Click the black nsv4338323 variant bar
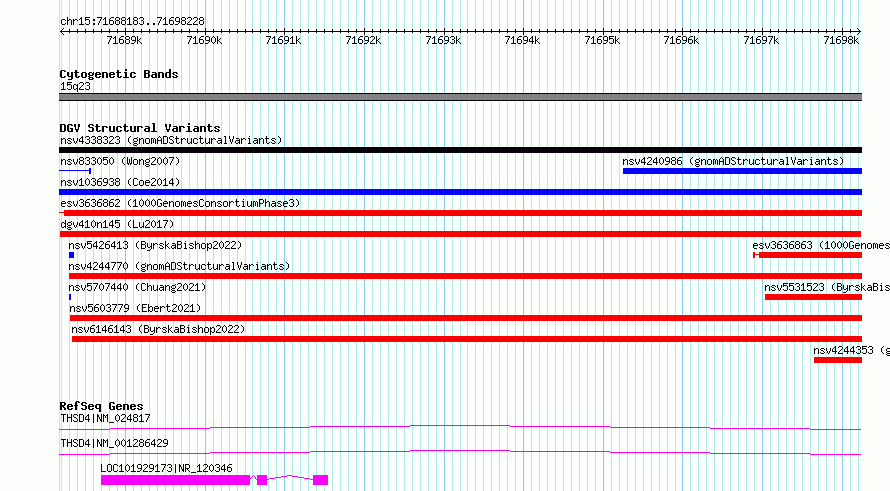This screenshot has height=491, width=890. coord(460,150)
